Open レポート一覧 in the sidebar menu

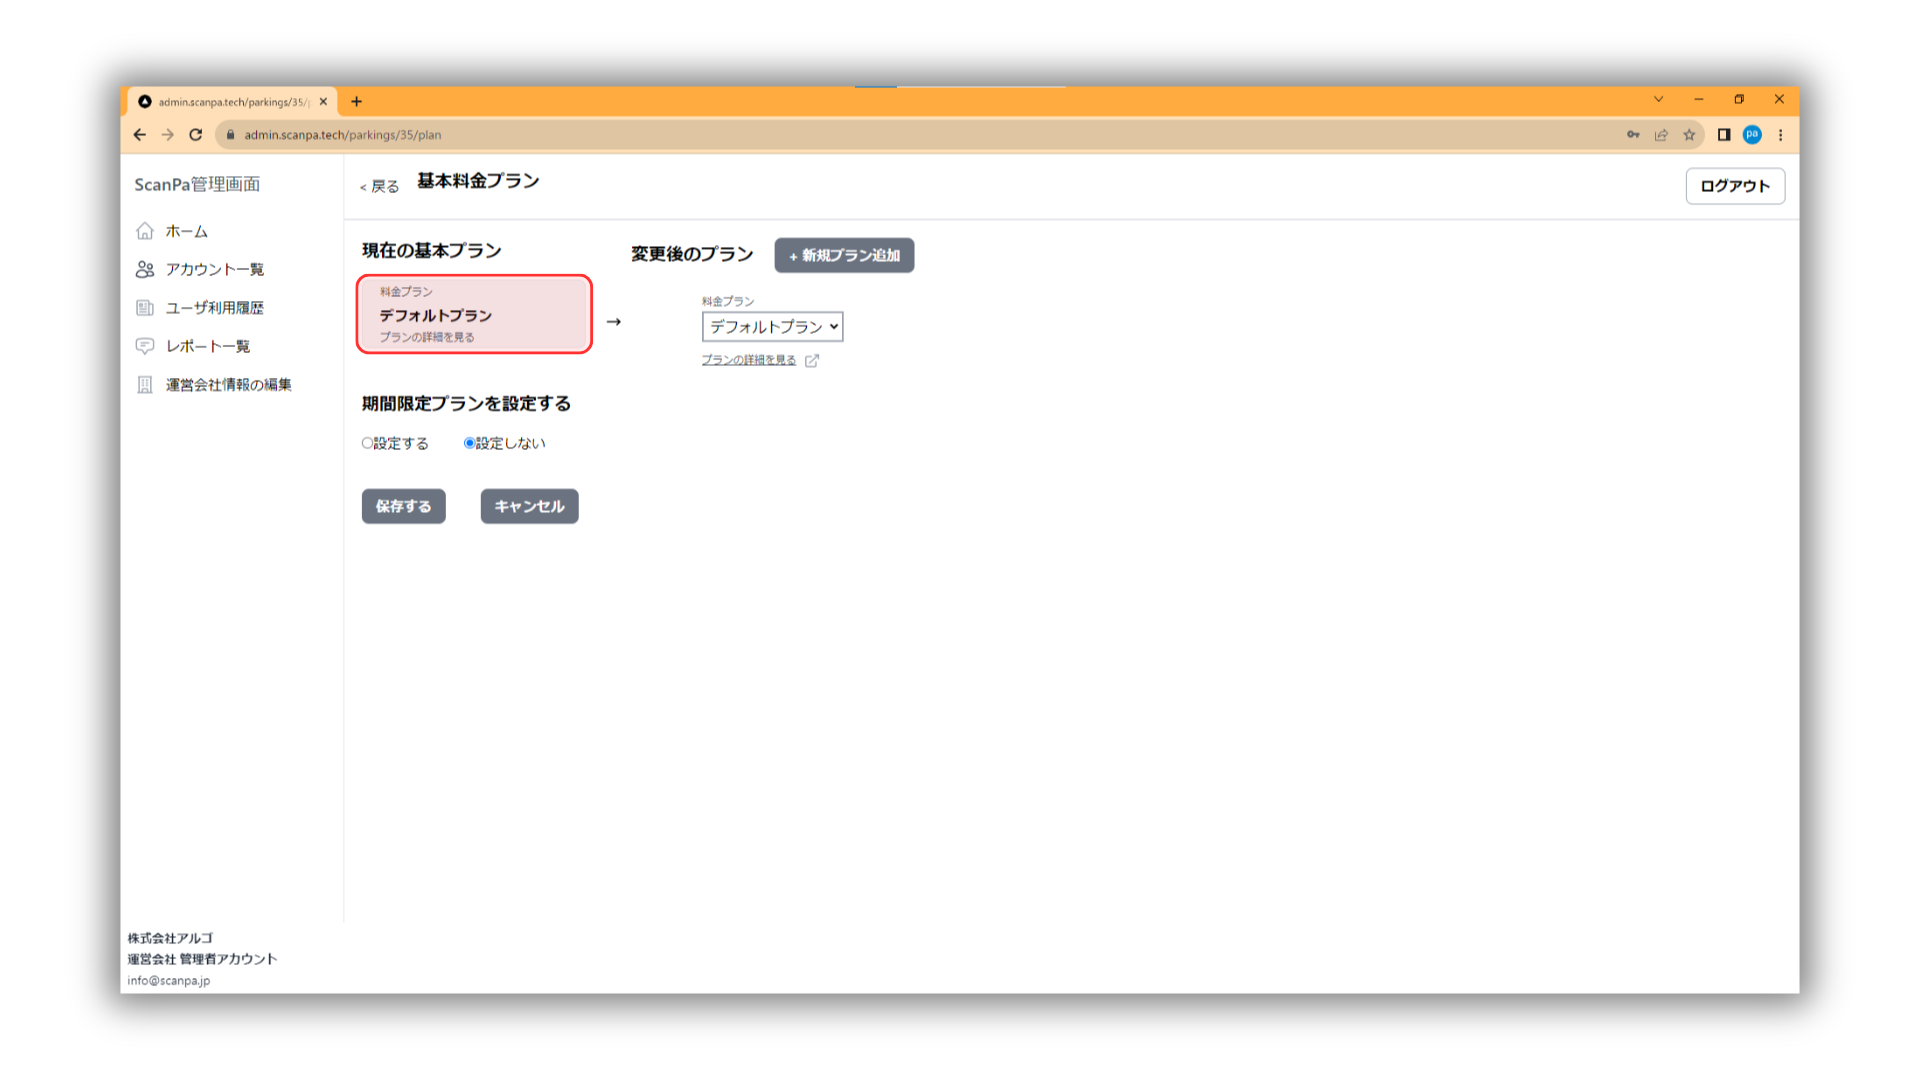pyautogui.click(x=207, y=346)
